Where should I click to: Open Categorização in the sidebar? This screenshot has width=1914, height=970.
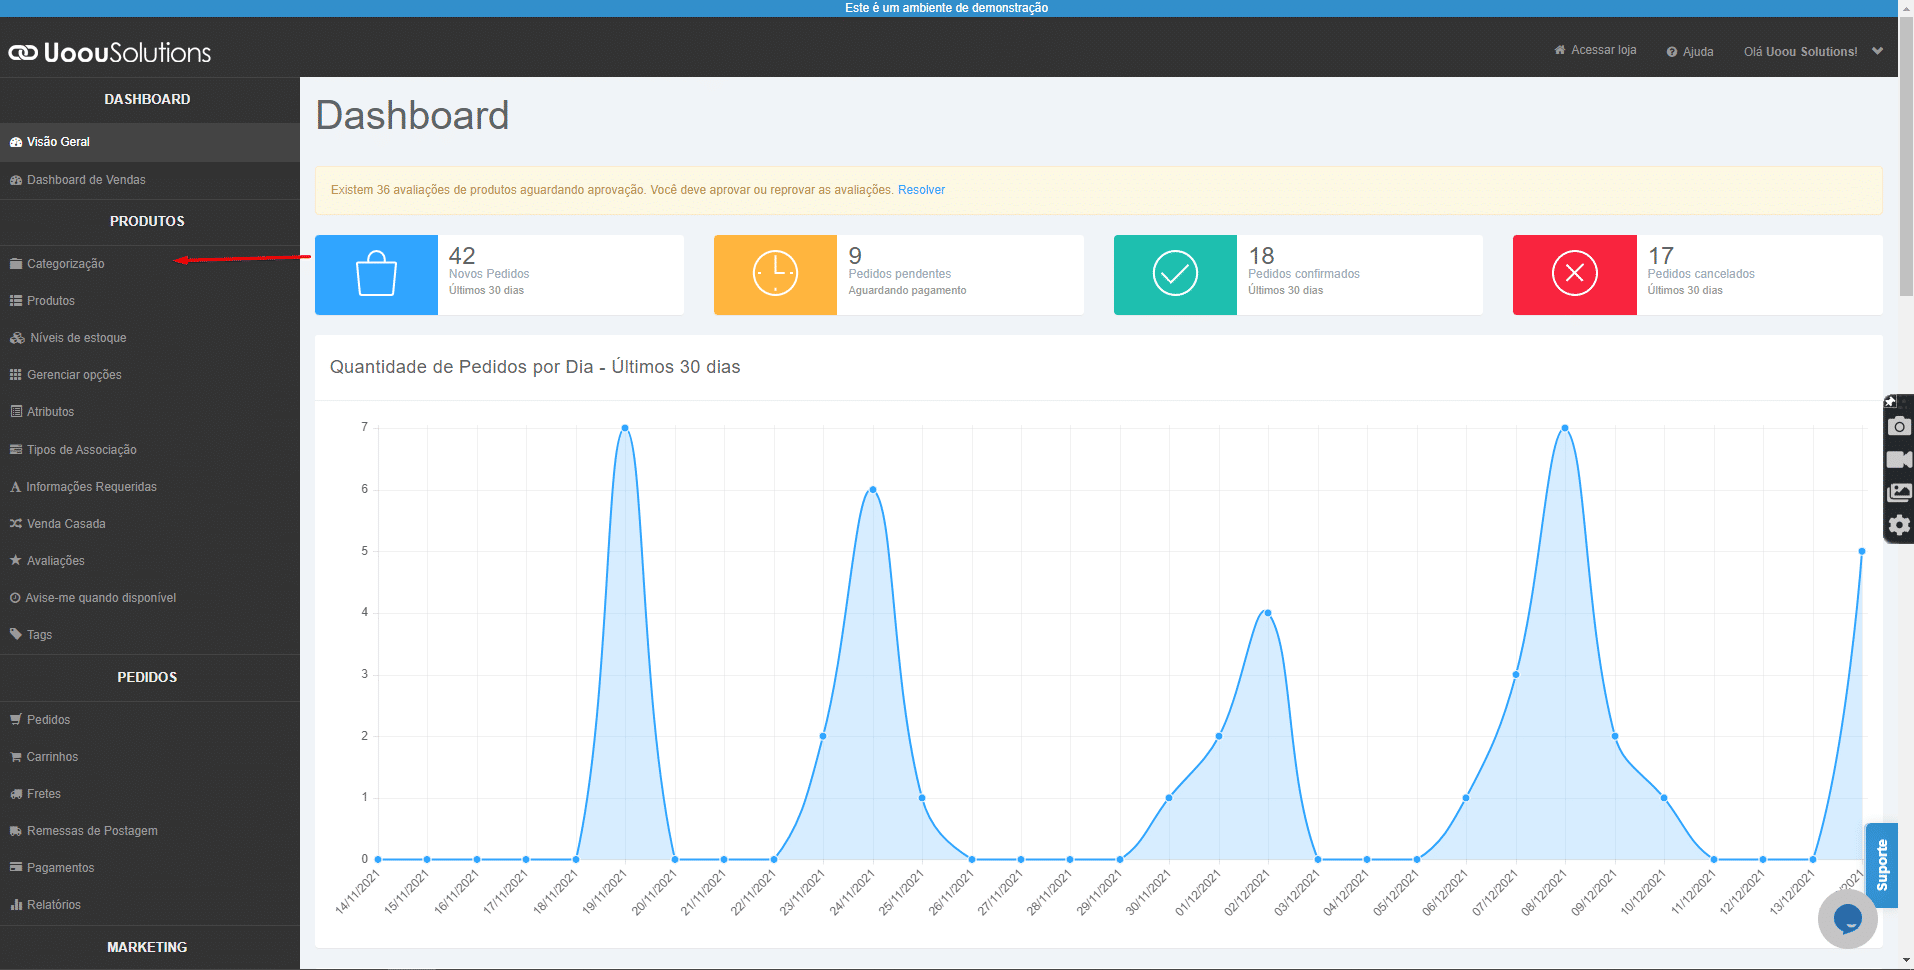65,264
